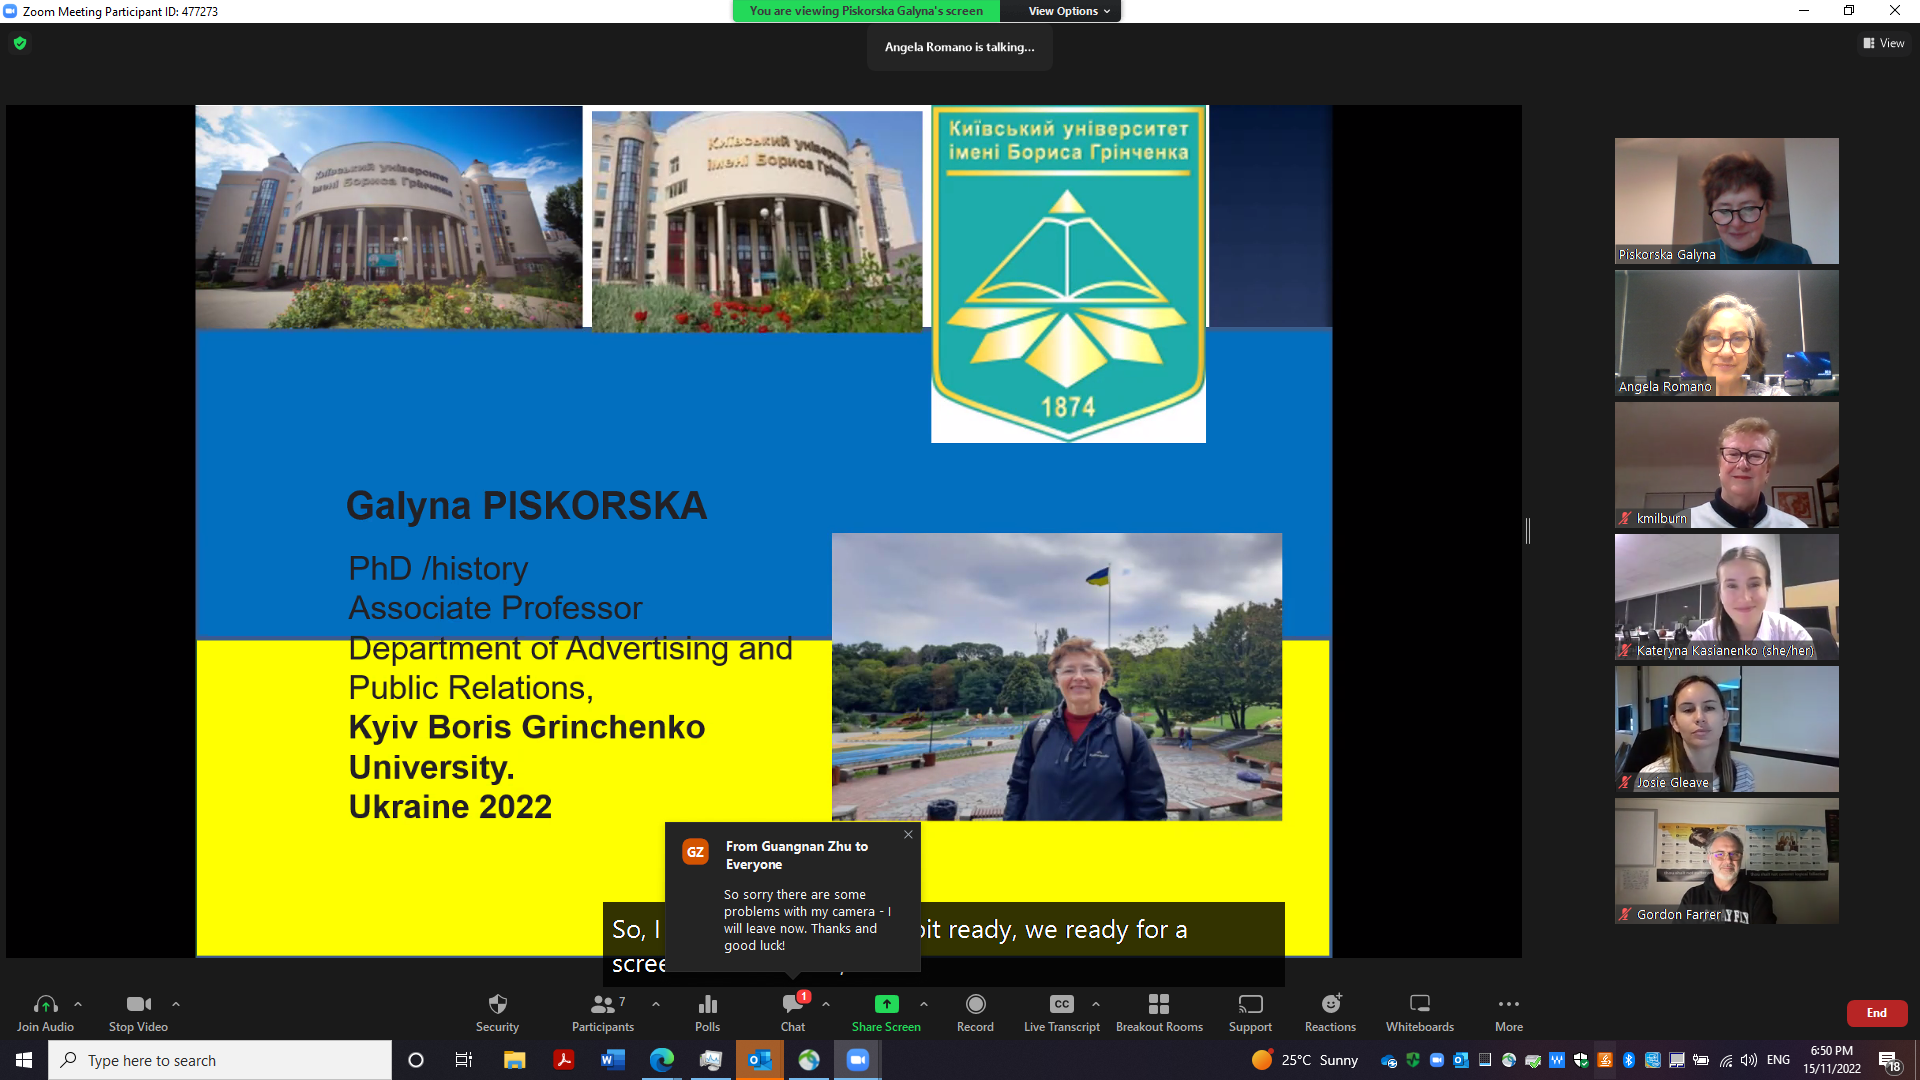1920x1080 pixels.
Task: Open the Polls panel
Action: point(707,1011)
